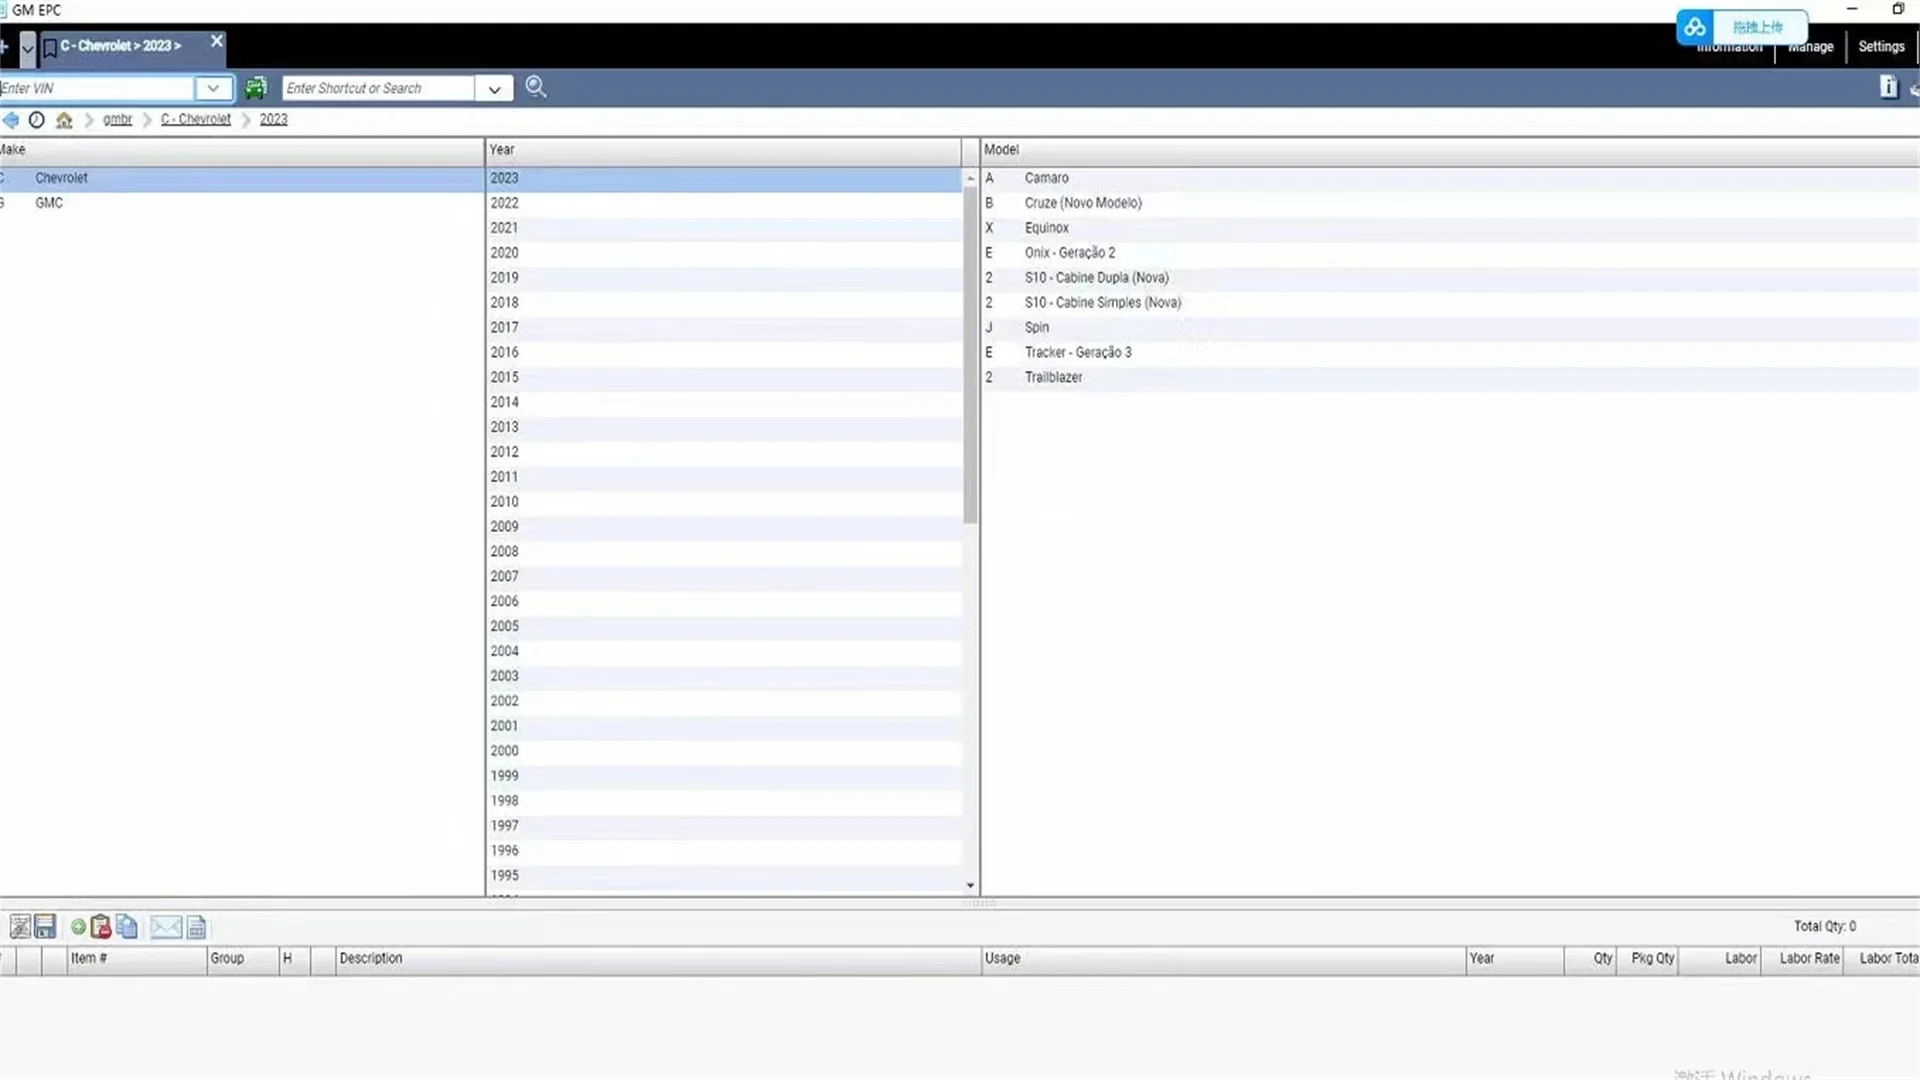Click the info icon at top right
Viewport: 1920px width, 1080px height.
tap(1888, 87)
